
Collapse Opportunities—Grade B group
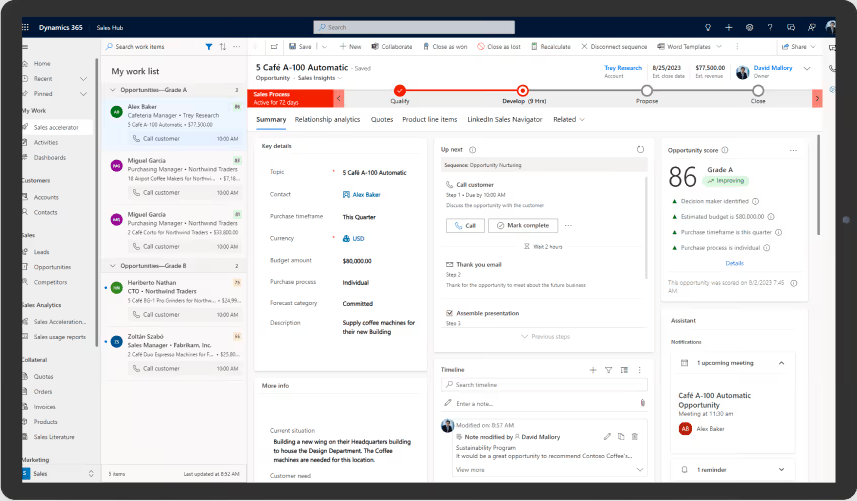(113, 266)
